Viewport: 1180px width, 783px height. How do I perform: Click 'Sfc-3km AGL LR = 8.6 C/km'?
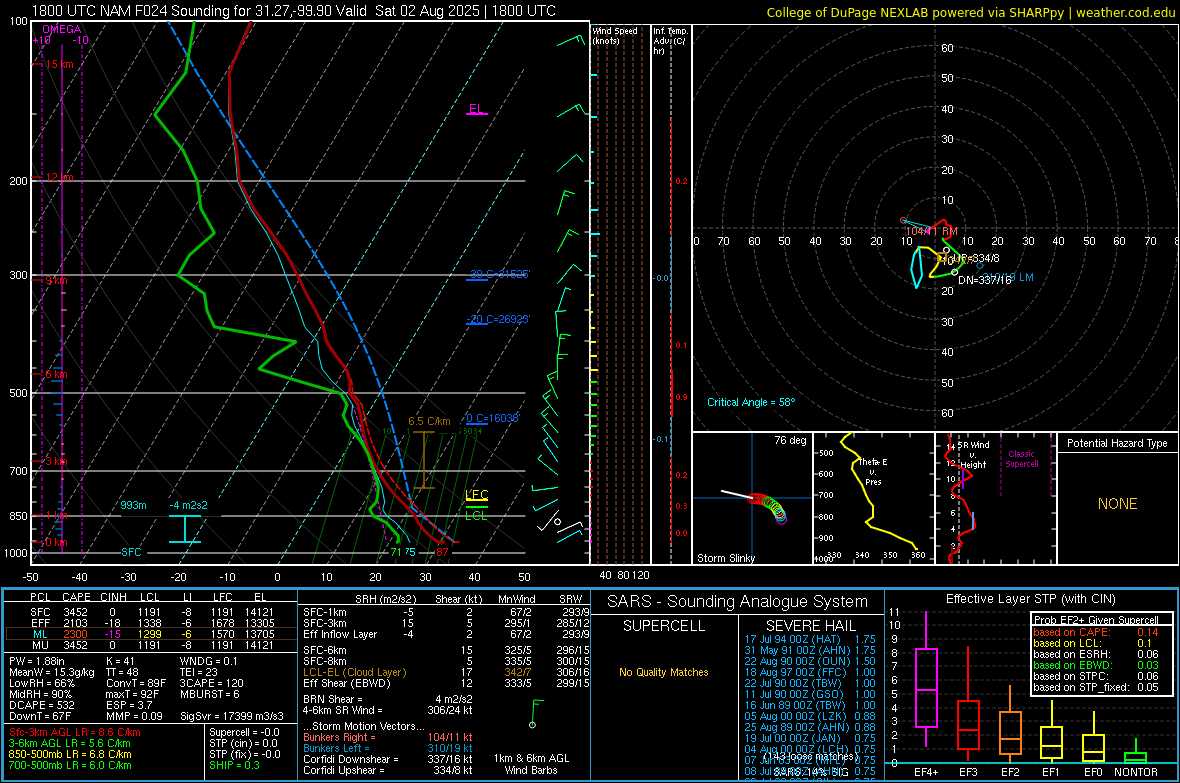click(75, 732)
